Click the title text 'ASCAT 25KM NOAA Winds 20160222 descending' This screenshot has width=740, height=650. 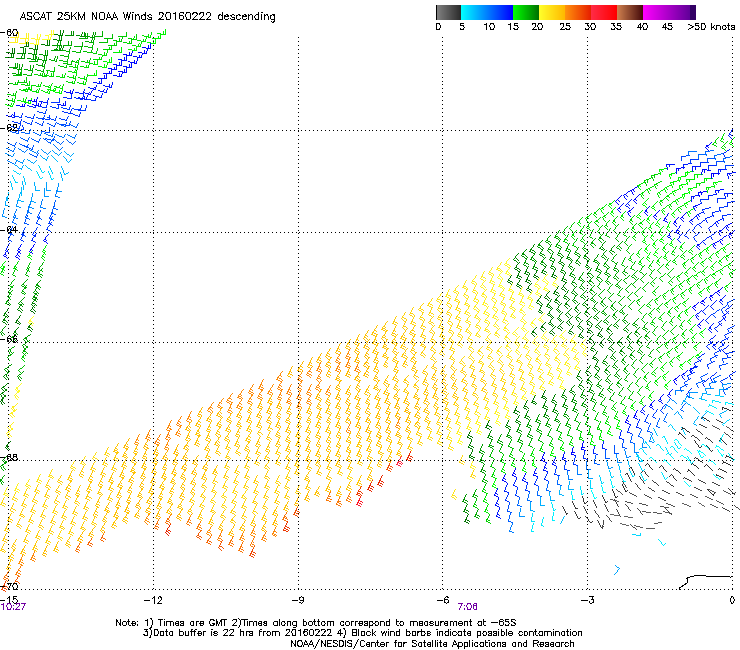tap(147, 17)
